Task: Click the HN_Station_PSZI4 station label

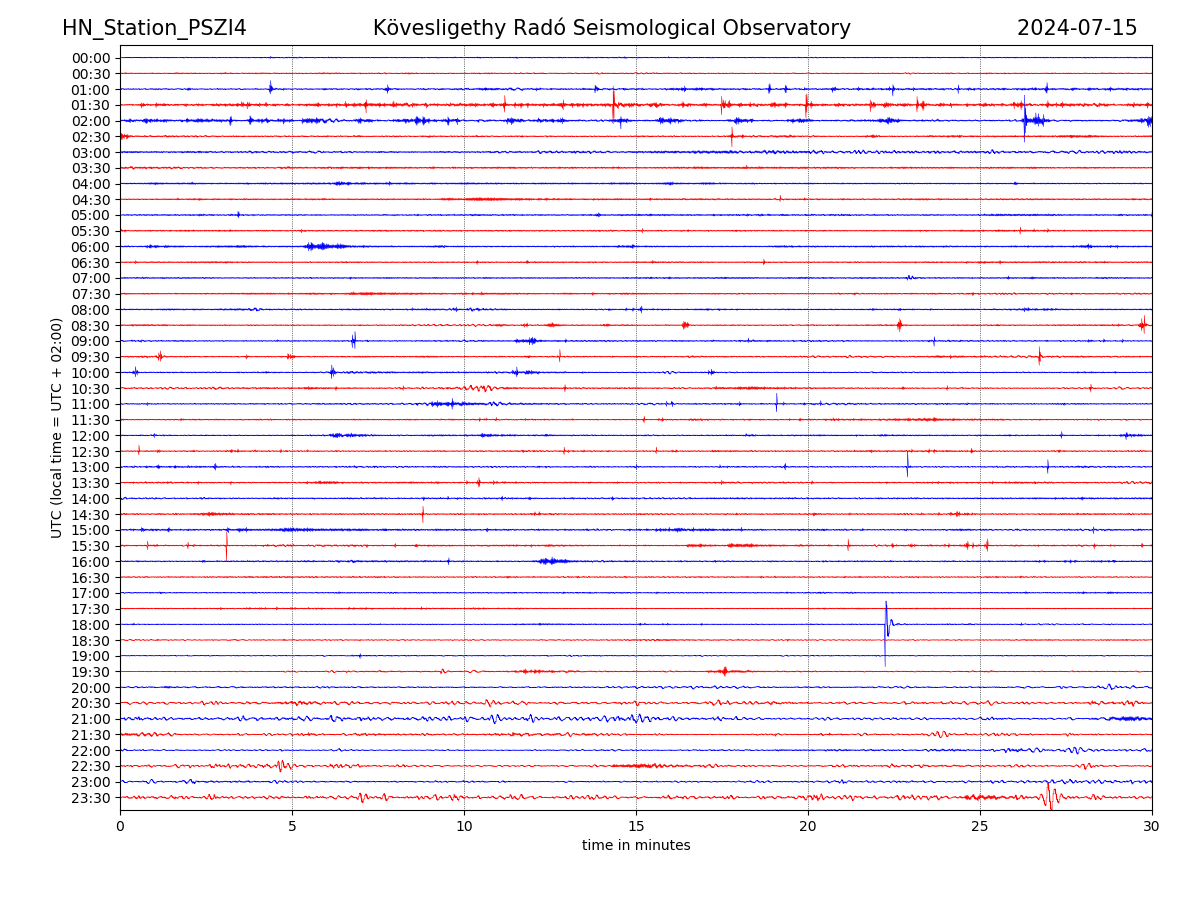Action: [154, 28]
